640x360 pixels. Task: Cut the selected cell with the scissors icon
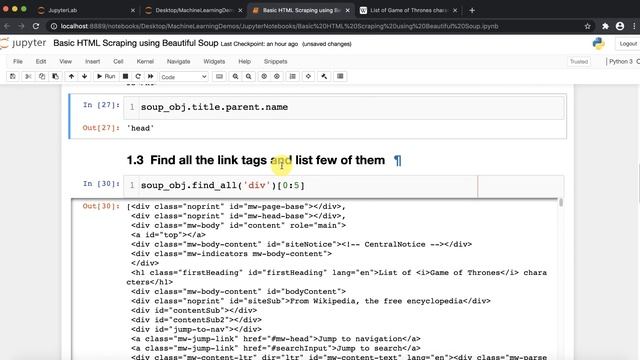(28, 76)
